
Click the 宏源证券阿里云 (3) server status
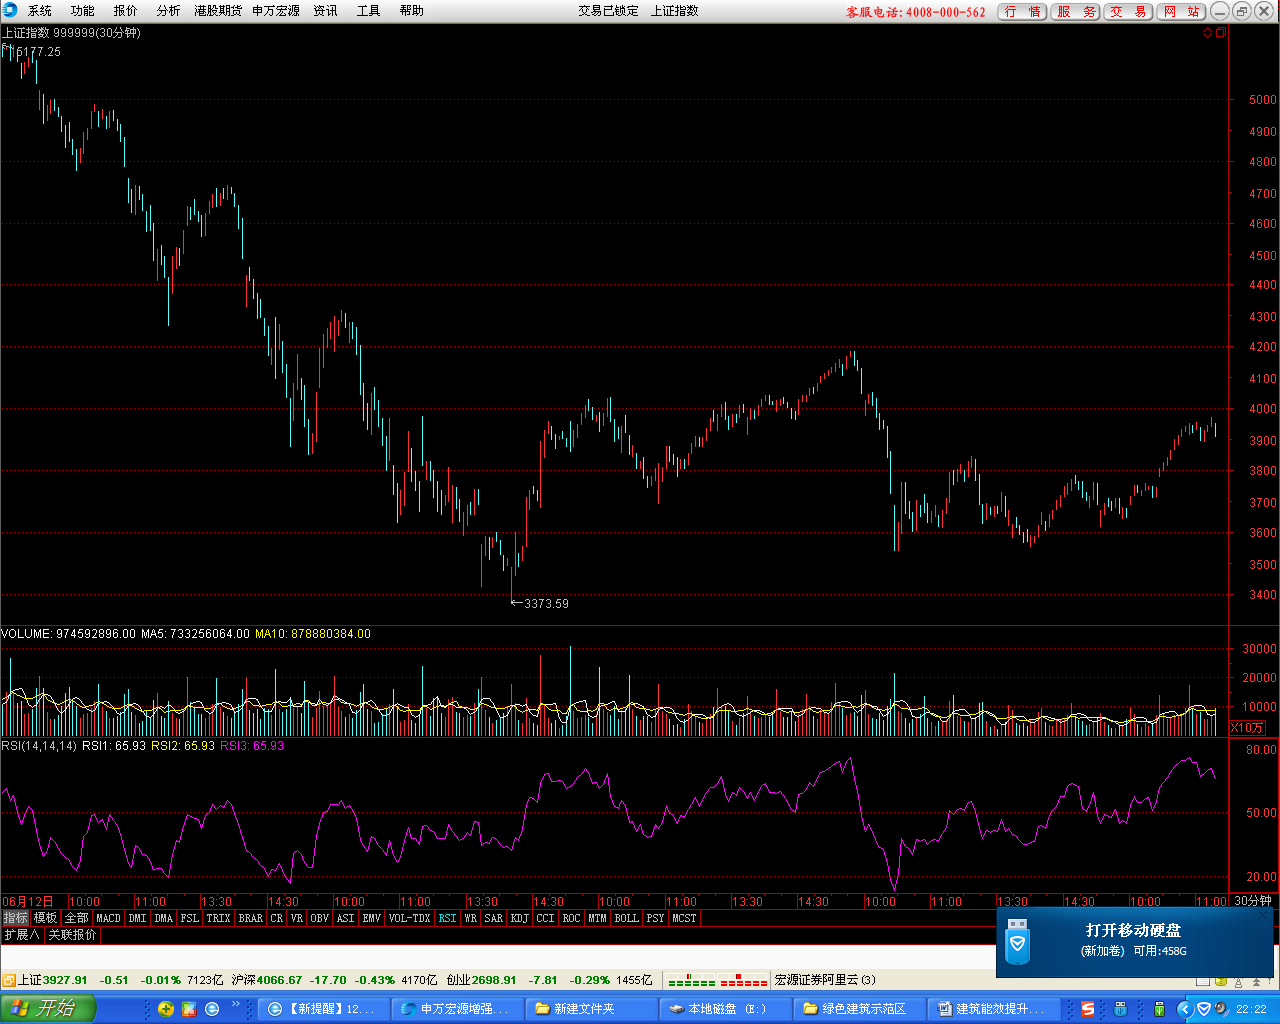click(825, 980)
